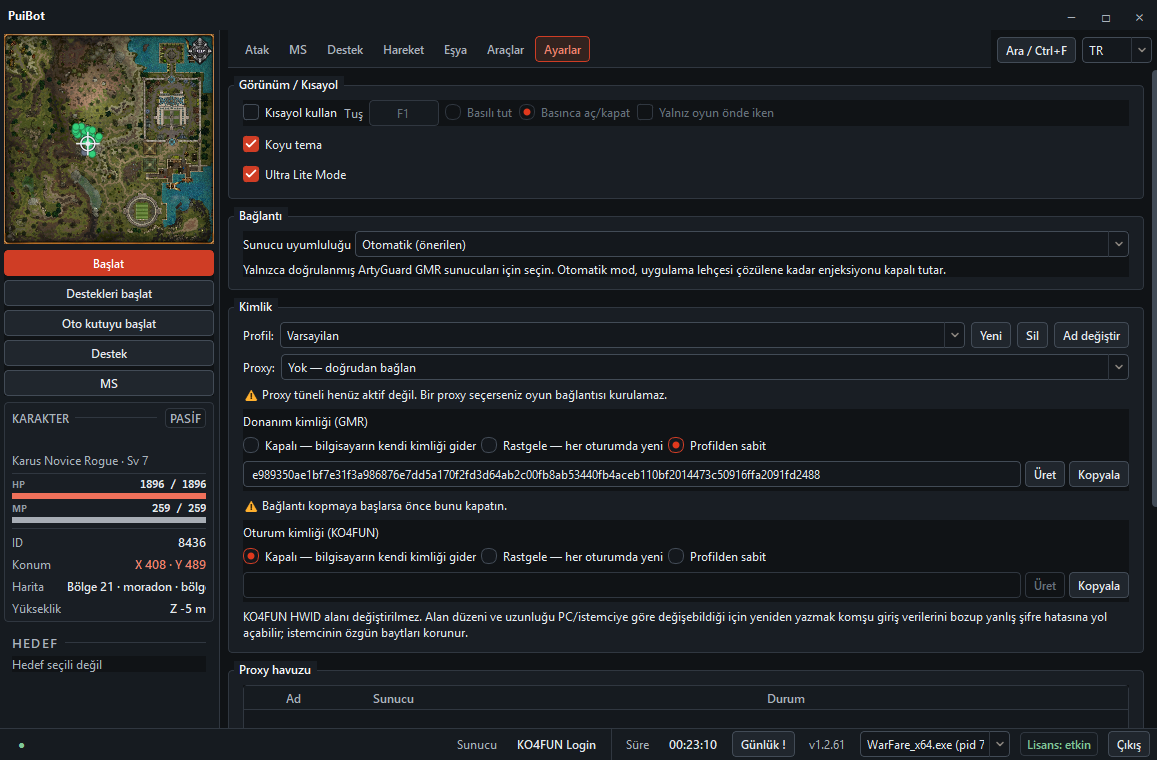1157x760 pixels.
Task: Open search with Ara / Ctrl+F button
Action: point(1036,50)
